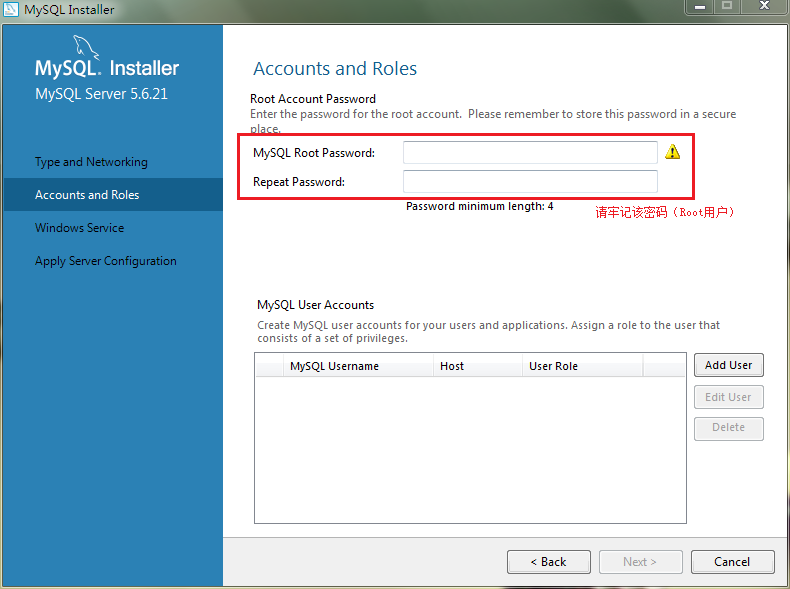The image size is (790, 589).
Task: Select Accounts and Roles step
Action: pos(87,195)
